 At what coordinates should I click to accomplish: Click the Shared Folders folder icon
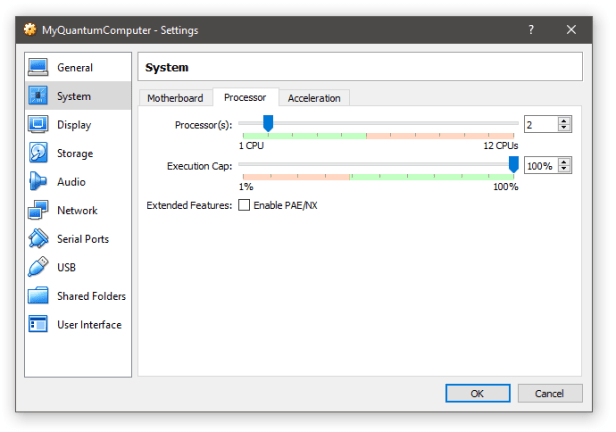point(39,296)
